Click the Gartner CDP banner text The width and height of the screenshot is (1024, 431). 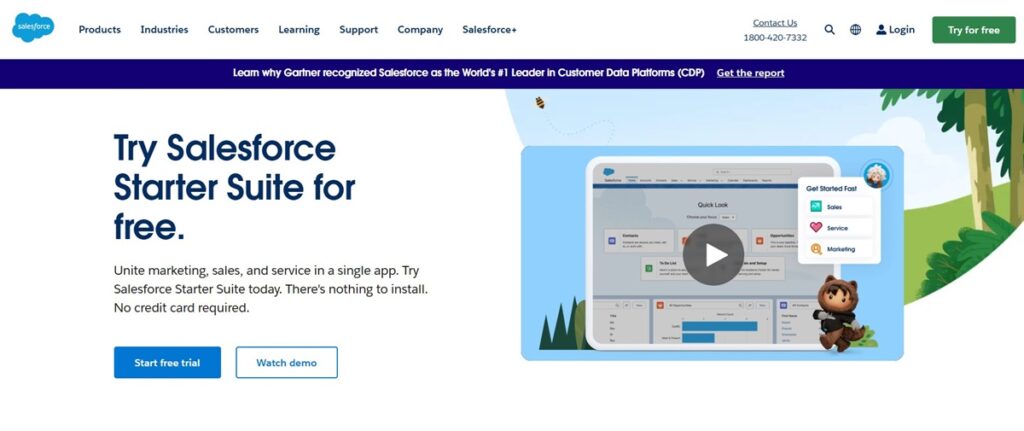[x=468, y=73]
